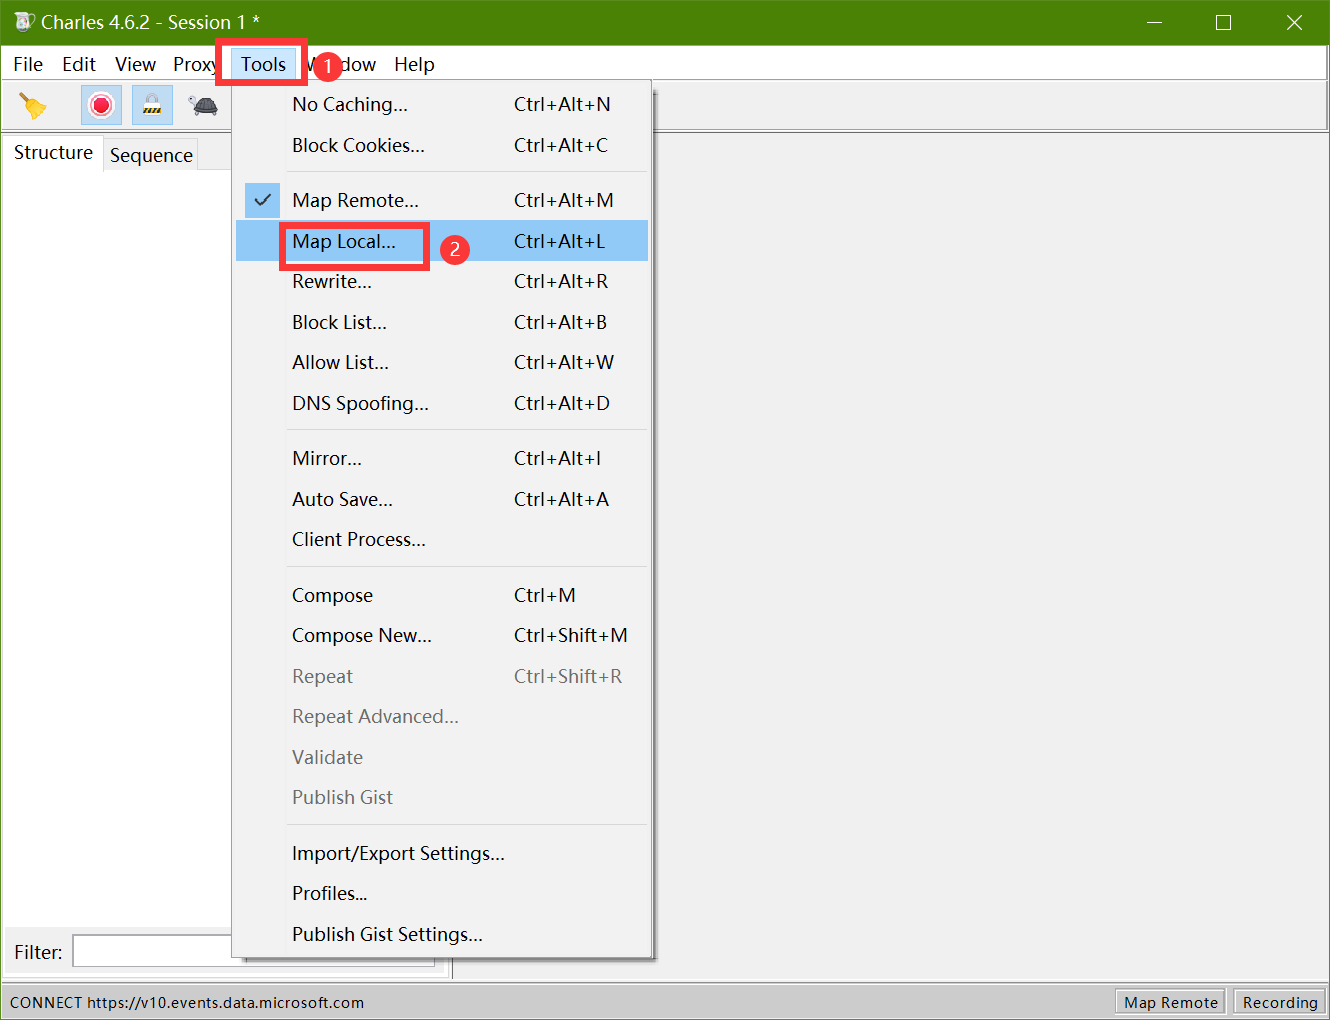Select the Rewrite menu entry
Screen dimensions: 1330x1020
331,281
